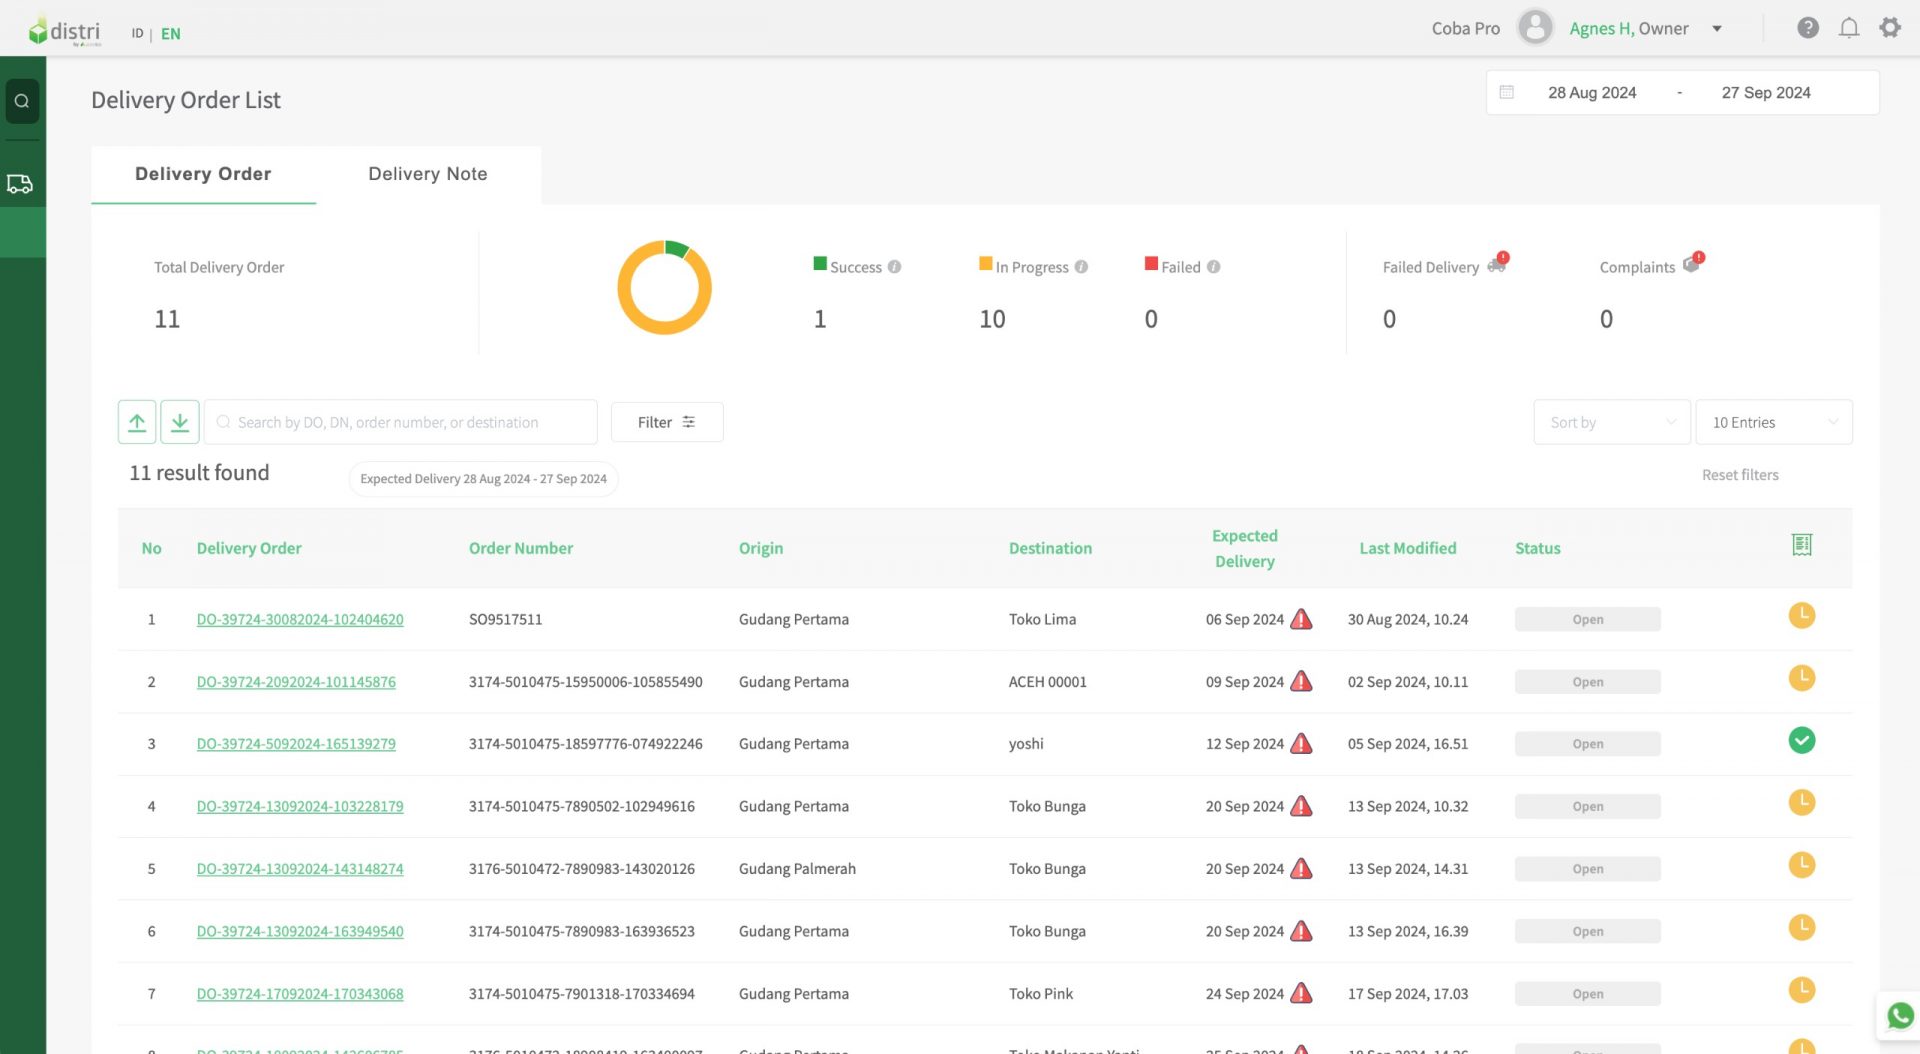Click the help question mark icon
Screen dimensions: 1920x1054
(x=1807, y=28)
